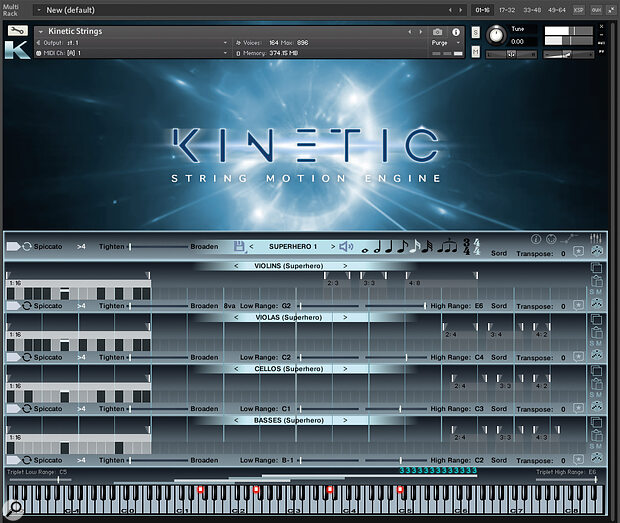Open the AUX tab in the rack header
620x523 pixels.
tap(596, 10)
